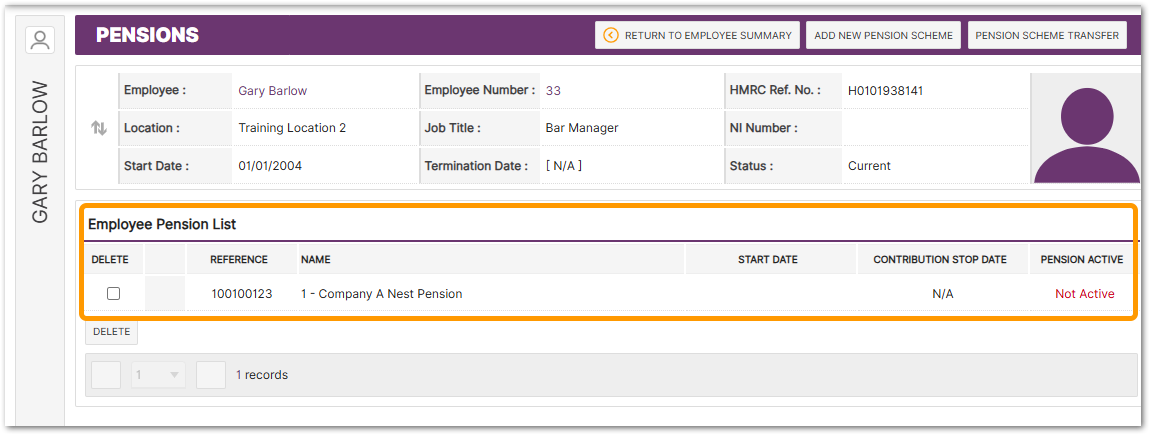Viewport: 1150px width, 435px height.
Task: Click the Pension Active column header
Action: click(1081, 260)
